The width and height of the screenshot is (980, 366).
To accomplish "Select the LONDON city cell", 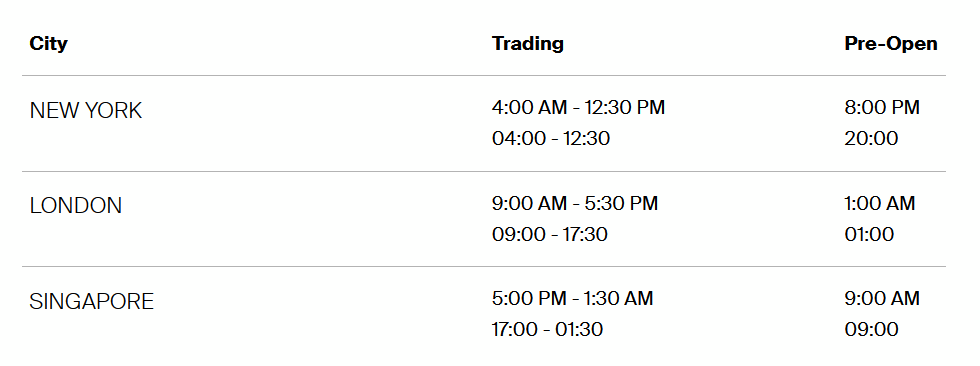I will [x=76, y=206].
